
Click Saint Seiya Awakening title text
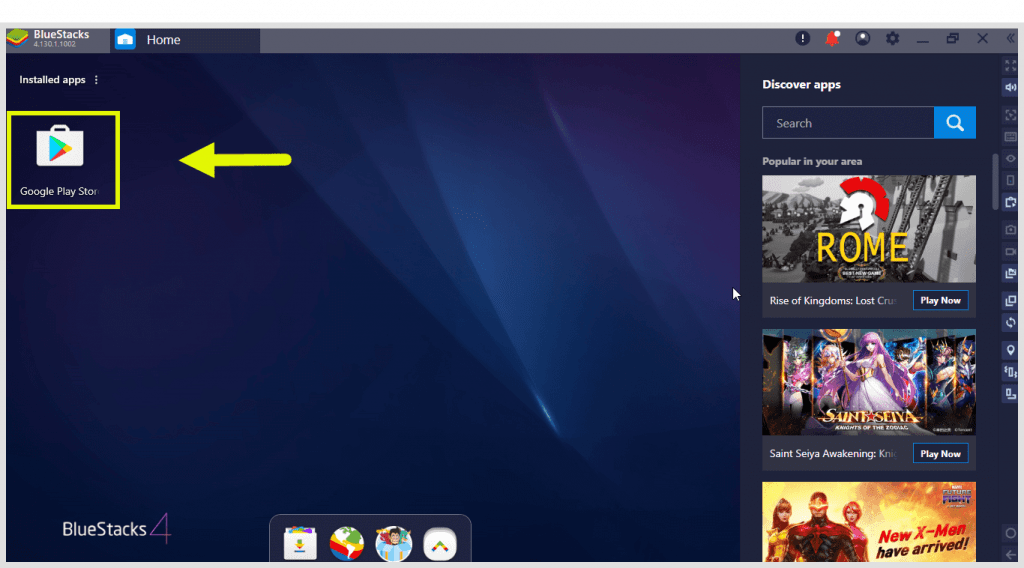pos(833,454)
